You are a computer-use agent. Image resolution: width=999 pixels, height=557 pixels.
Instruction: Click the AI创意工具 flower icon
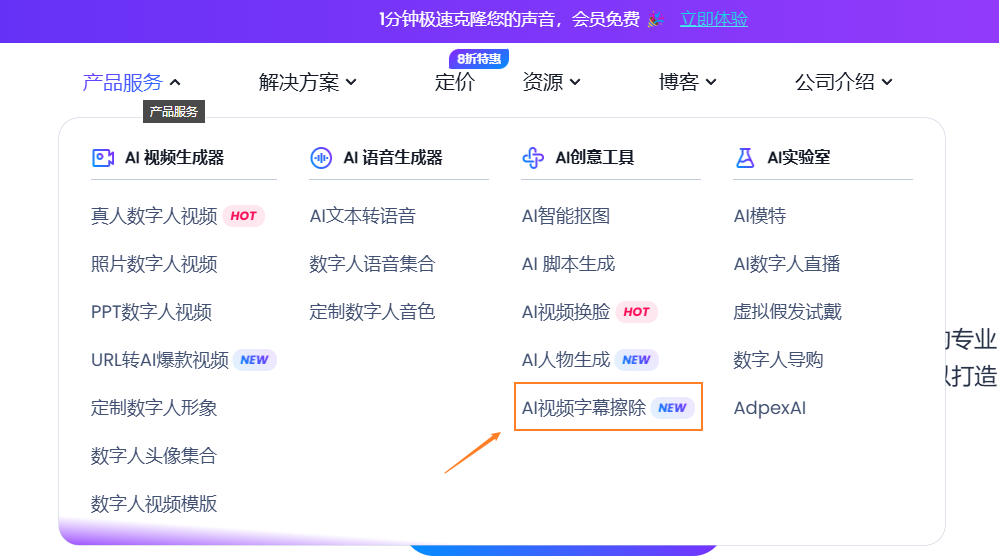click(534, 157)
